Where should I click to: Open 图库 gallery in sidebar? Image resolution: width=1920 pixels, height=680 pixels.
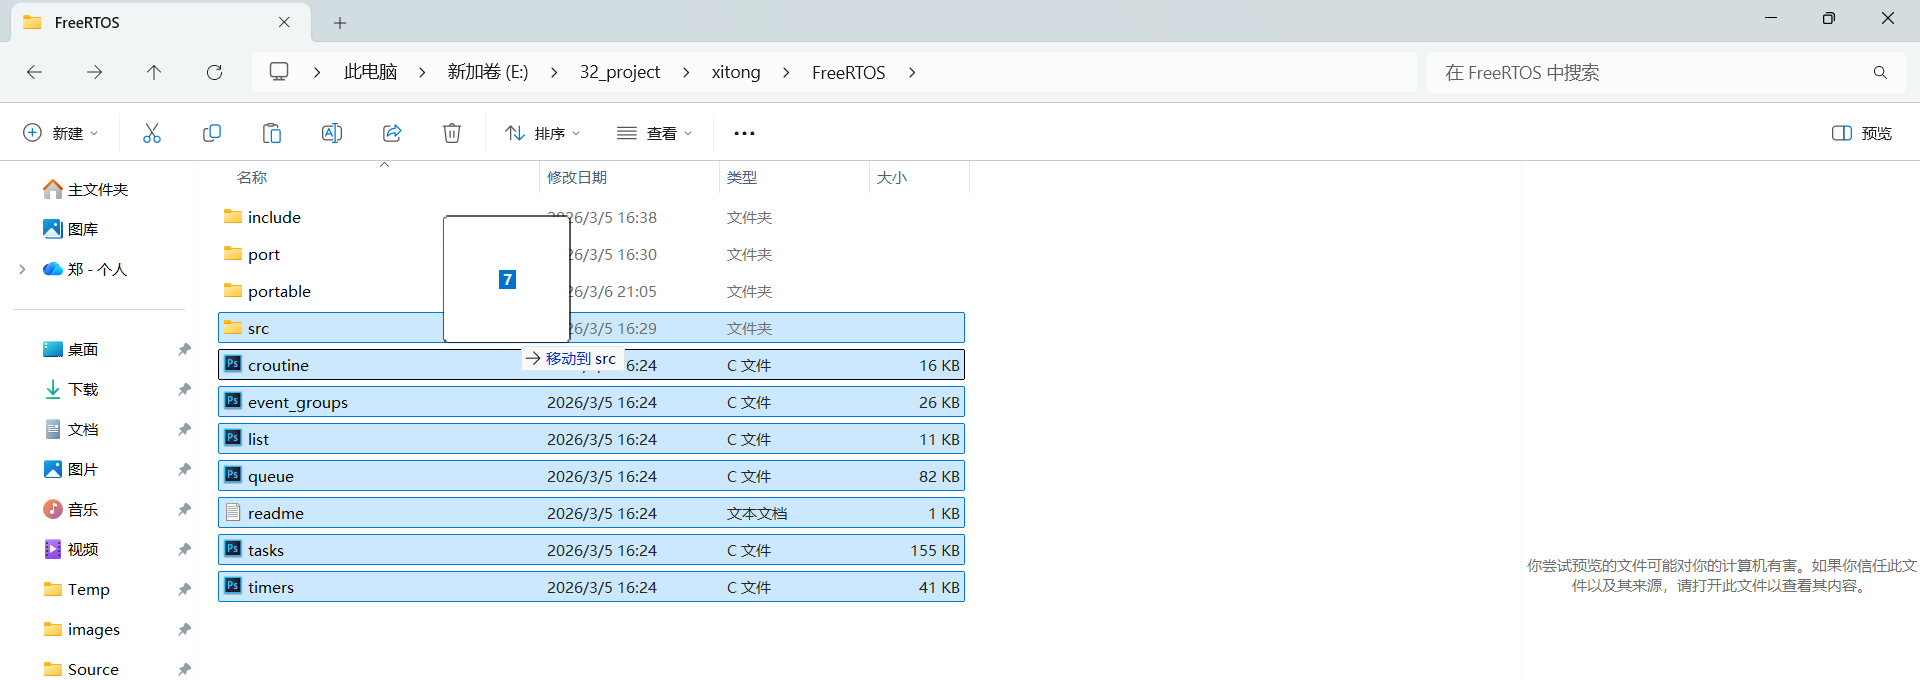(71, 229)
